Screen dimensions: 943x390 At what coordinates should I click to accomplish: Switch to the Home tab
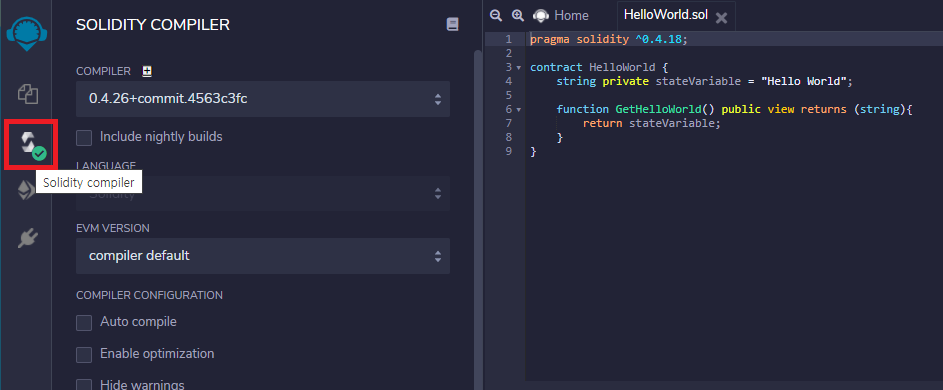pos(571,16)
